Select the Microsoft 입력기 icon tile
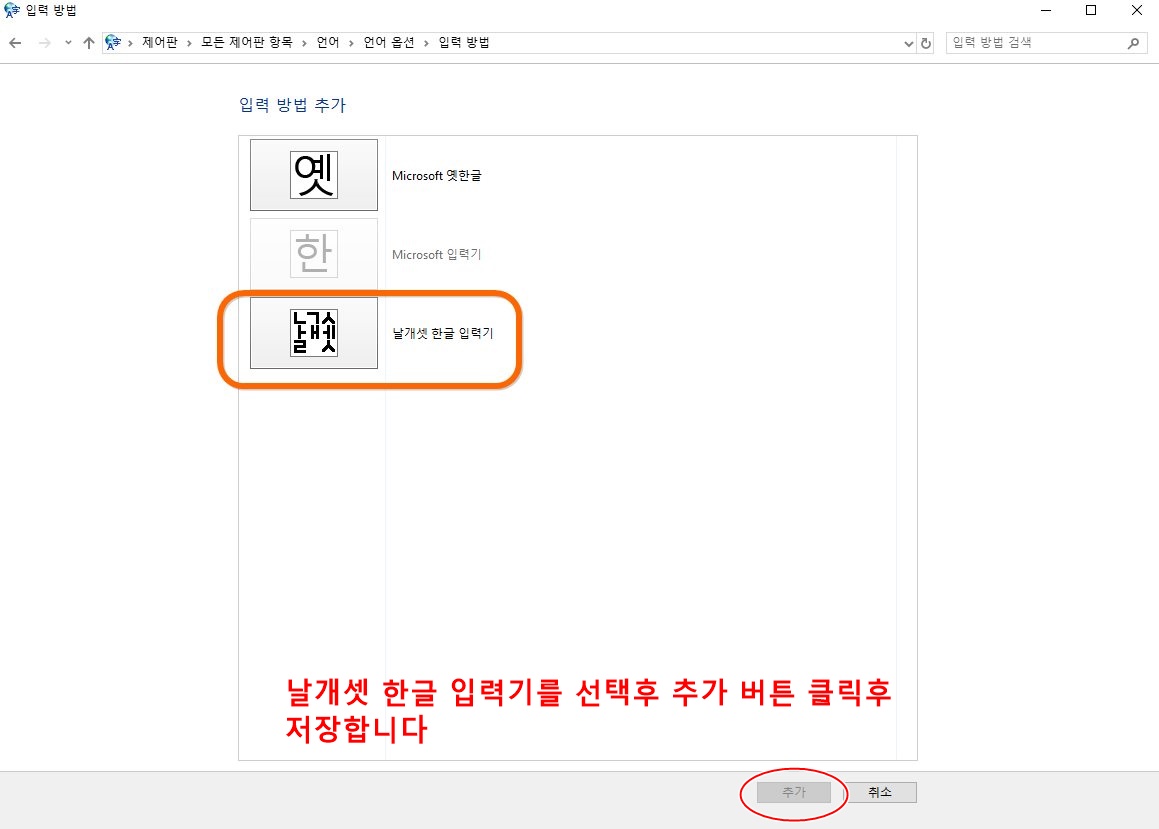The height and width of the screenshot is (829, 1159). [x=313, y=253]
